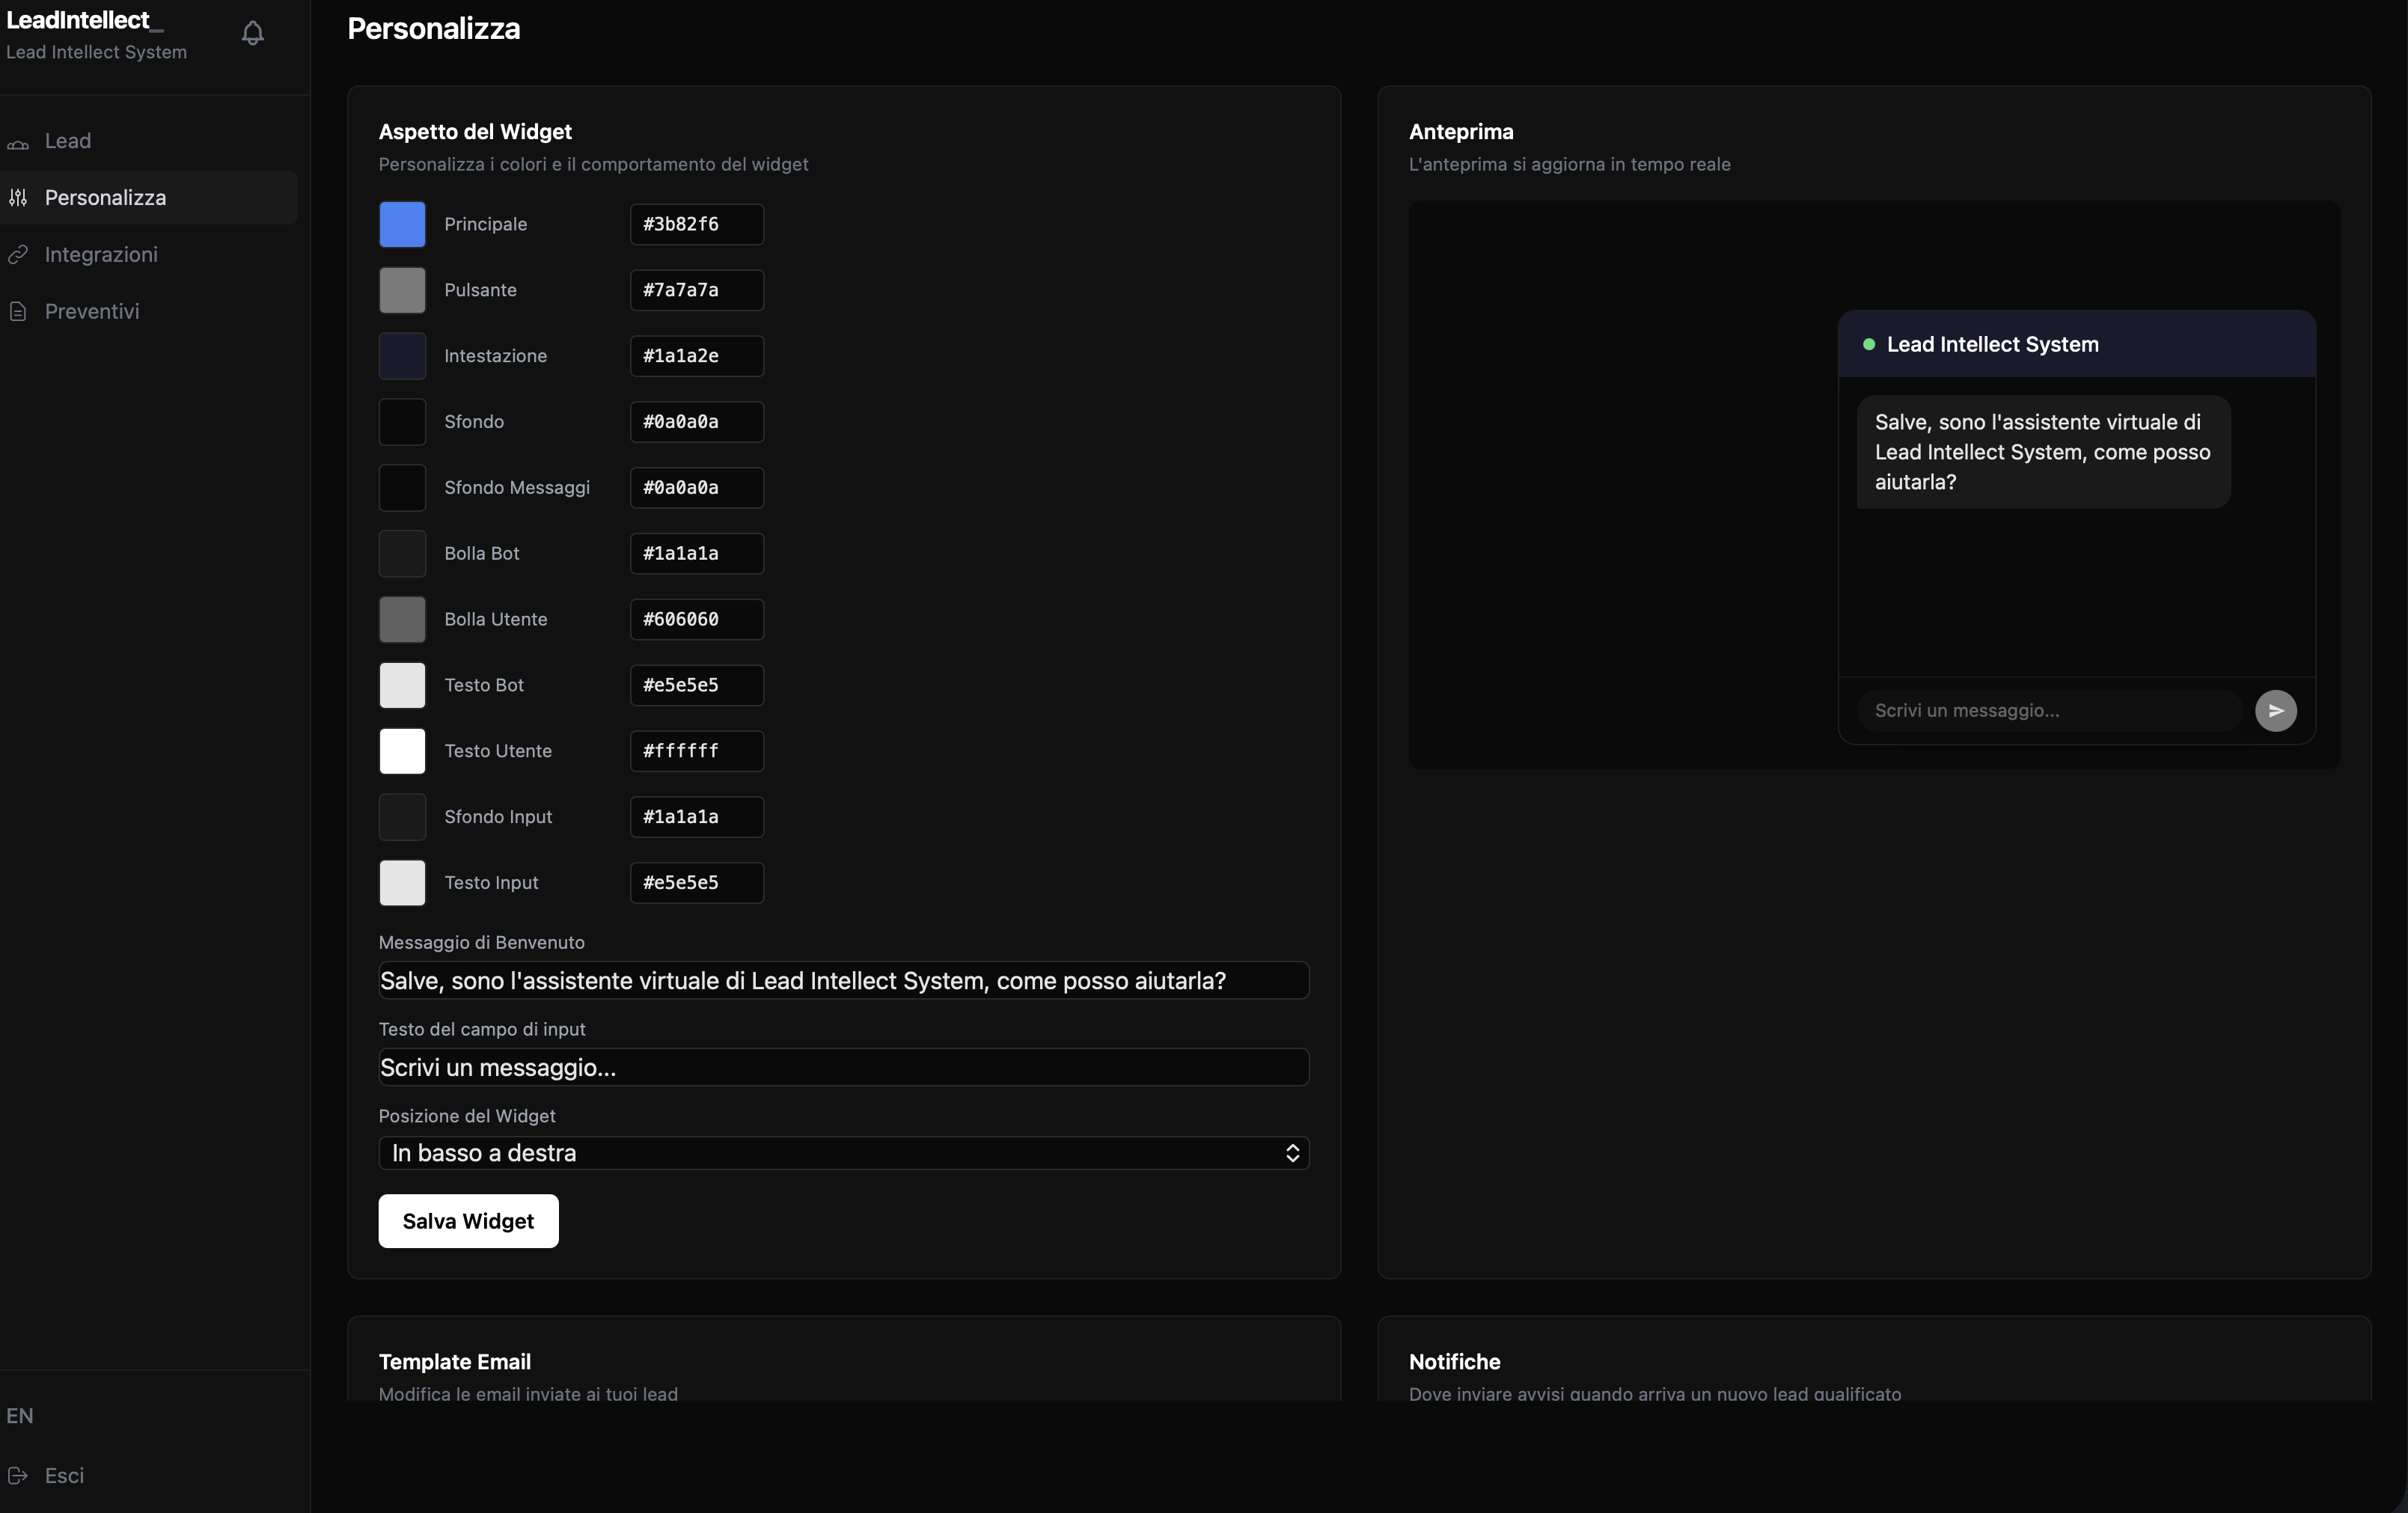Edit the Sfondo hex code field

[696, 422]
